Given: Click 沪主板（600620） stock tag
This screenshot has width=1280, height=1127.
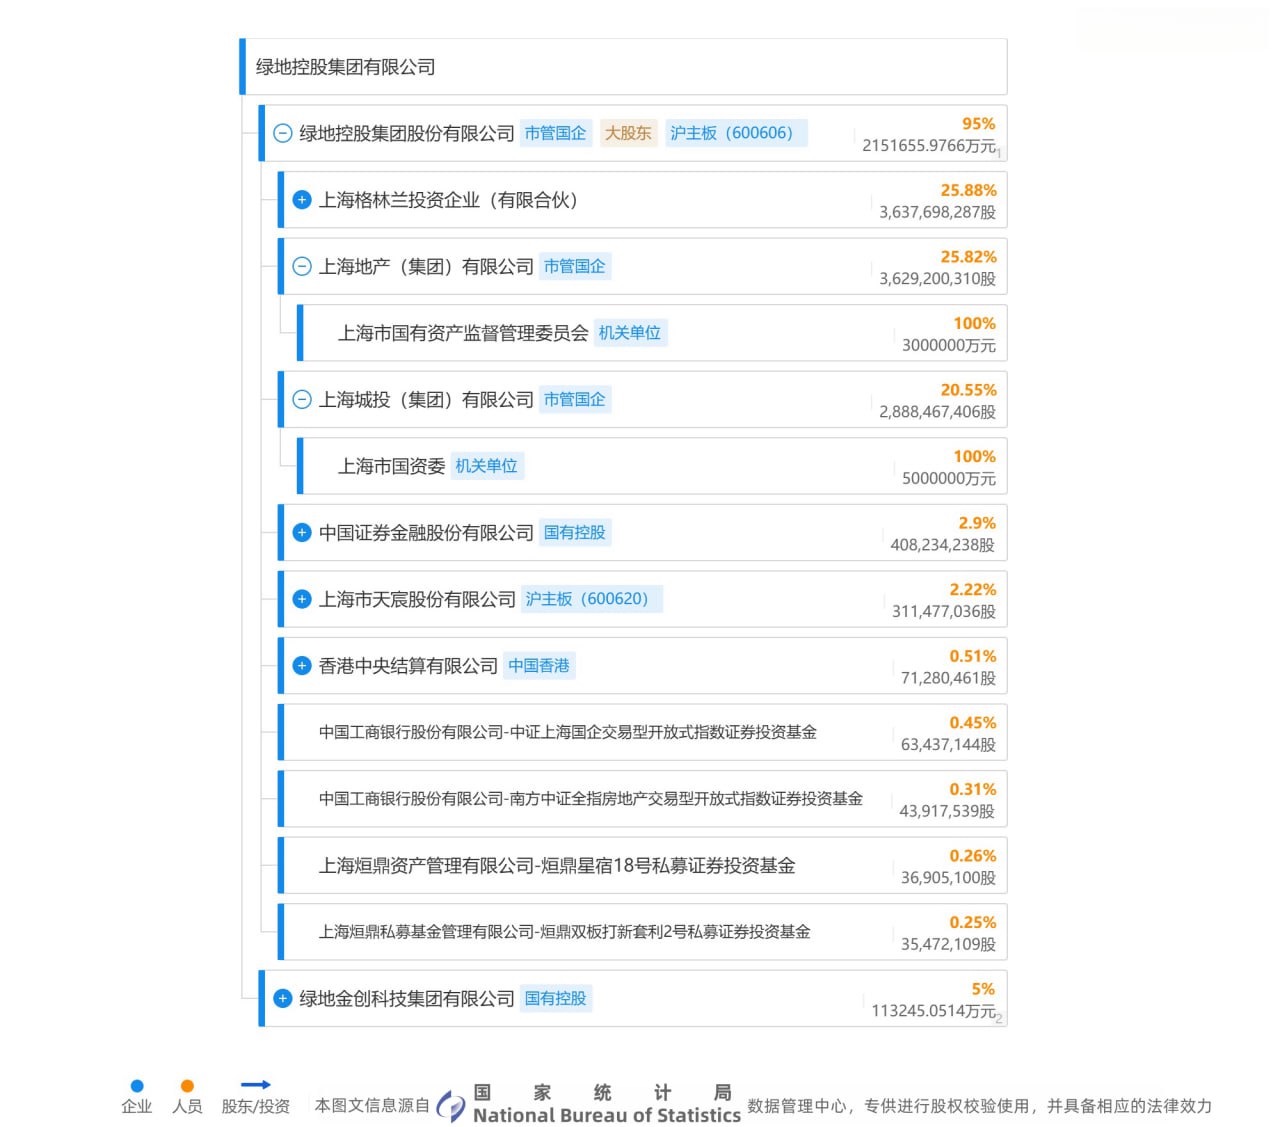Looking at the screenshot, I should (592, 599).
